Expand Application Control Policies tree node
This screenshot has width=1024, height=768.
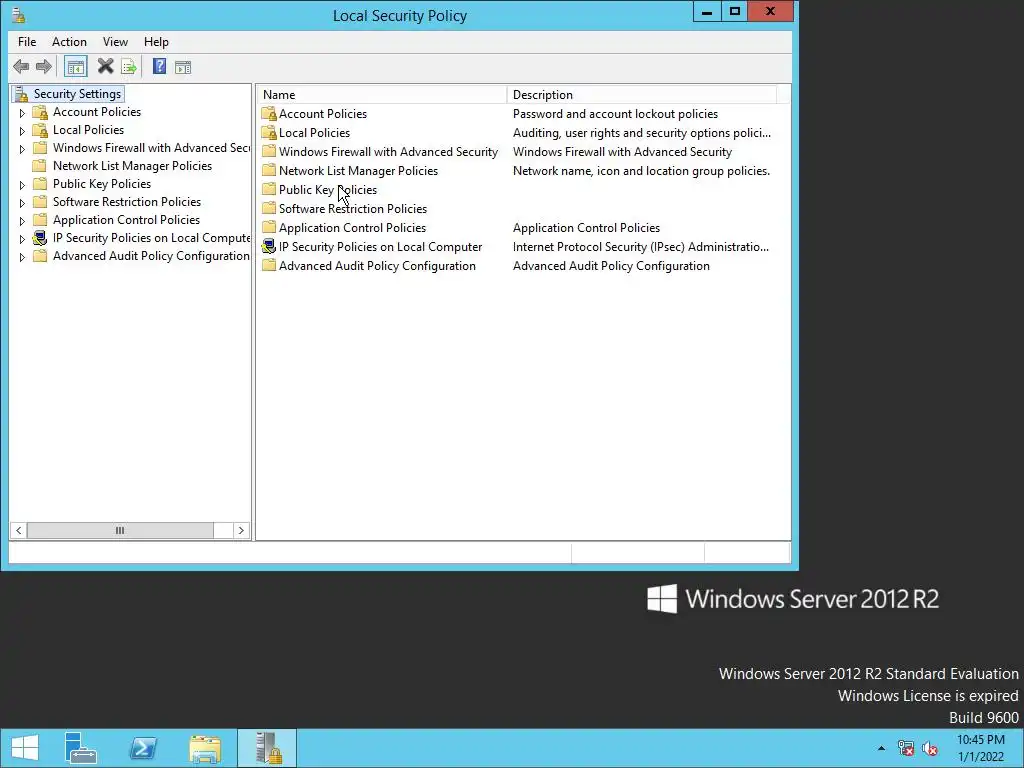point(22,221)
